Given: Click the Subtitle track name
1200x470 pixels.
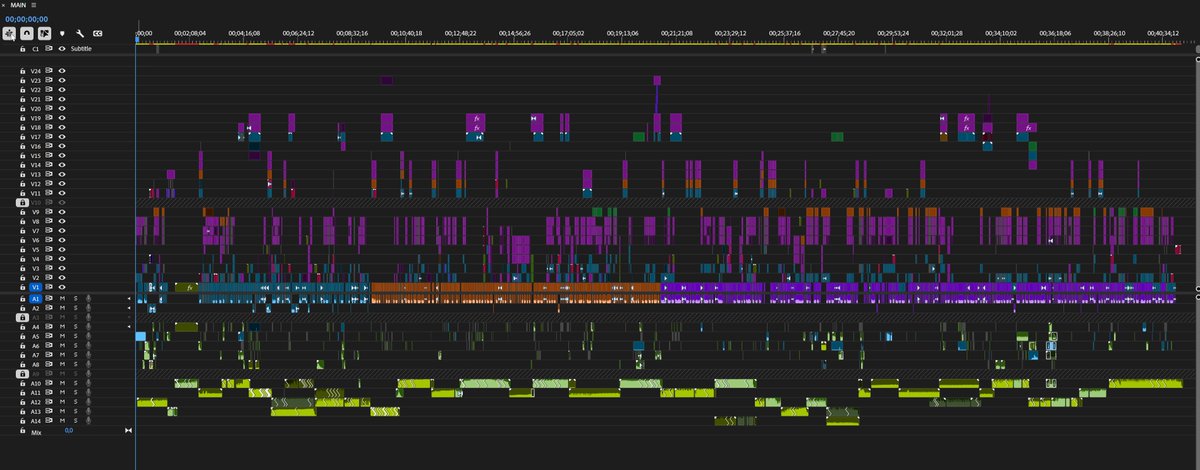Looking at the screenshot, I should (x=81, y=48).
